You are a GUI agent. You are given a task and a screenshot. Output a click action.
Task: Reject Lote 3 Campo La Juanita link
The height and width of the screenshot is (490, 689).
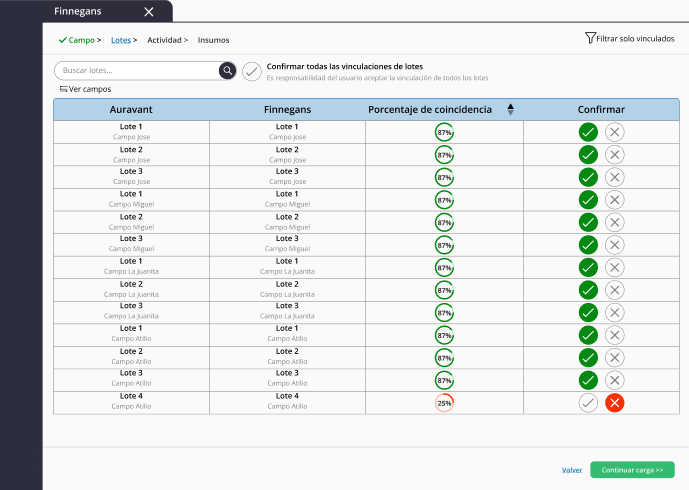tap(614, 313)
